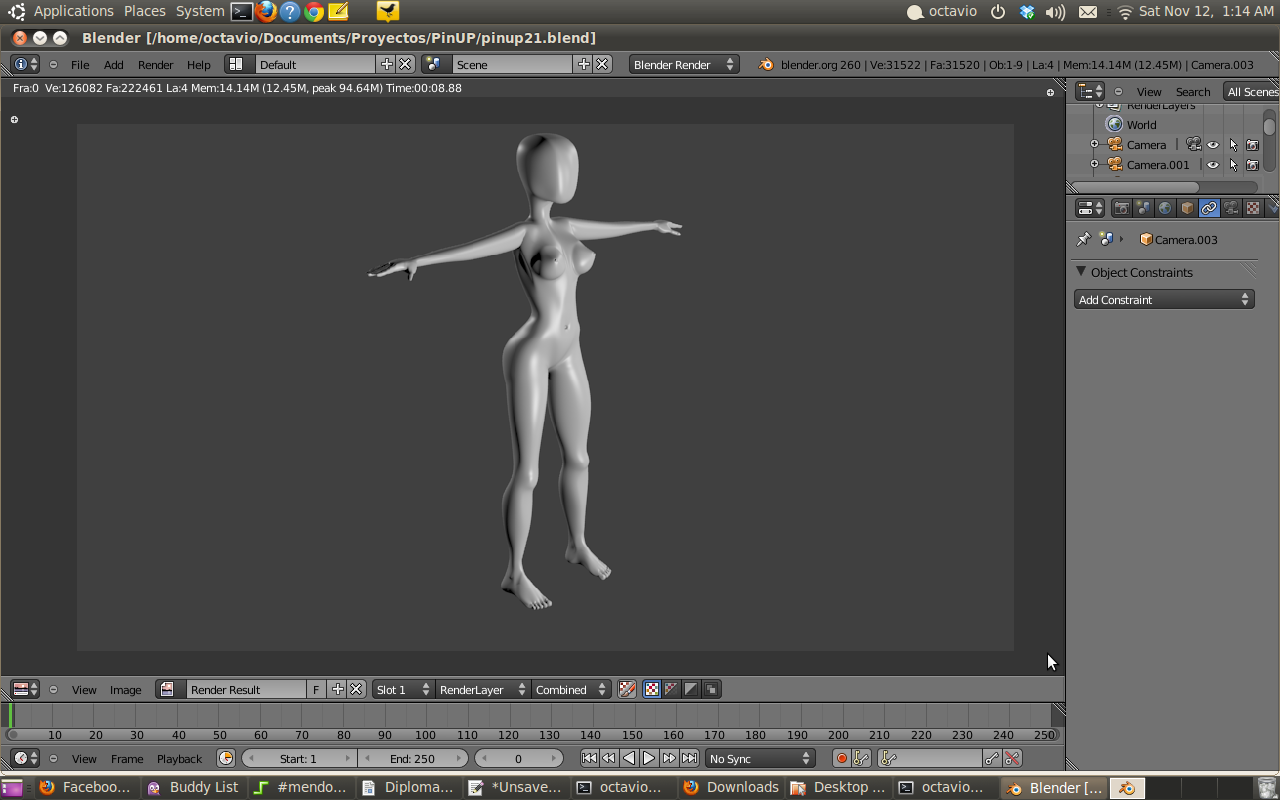1280x800 pixels.
Task: Toggle automatic keyframe record button
Action: coord(841,759)
